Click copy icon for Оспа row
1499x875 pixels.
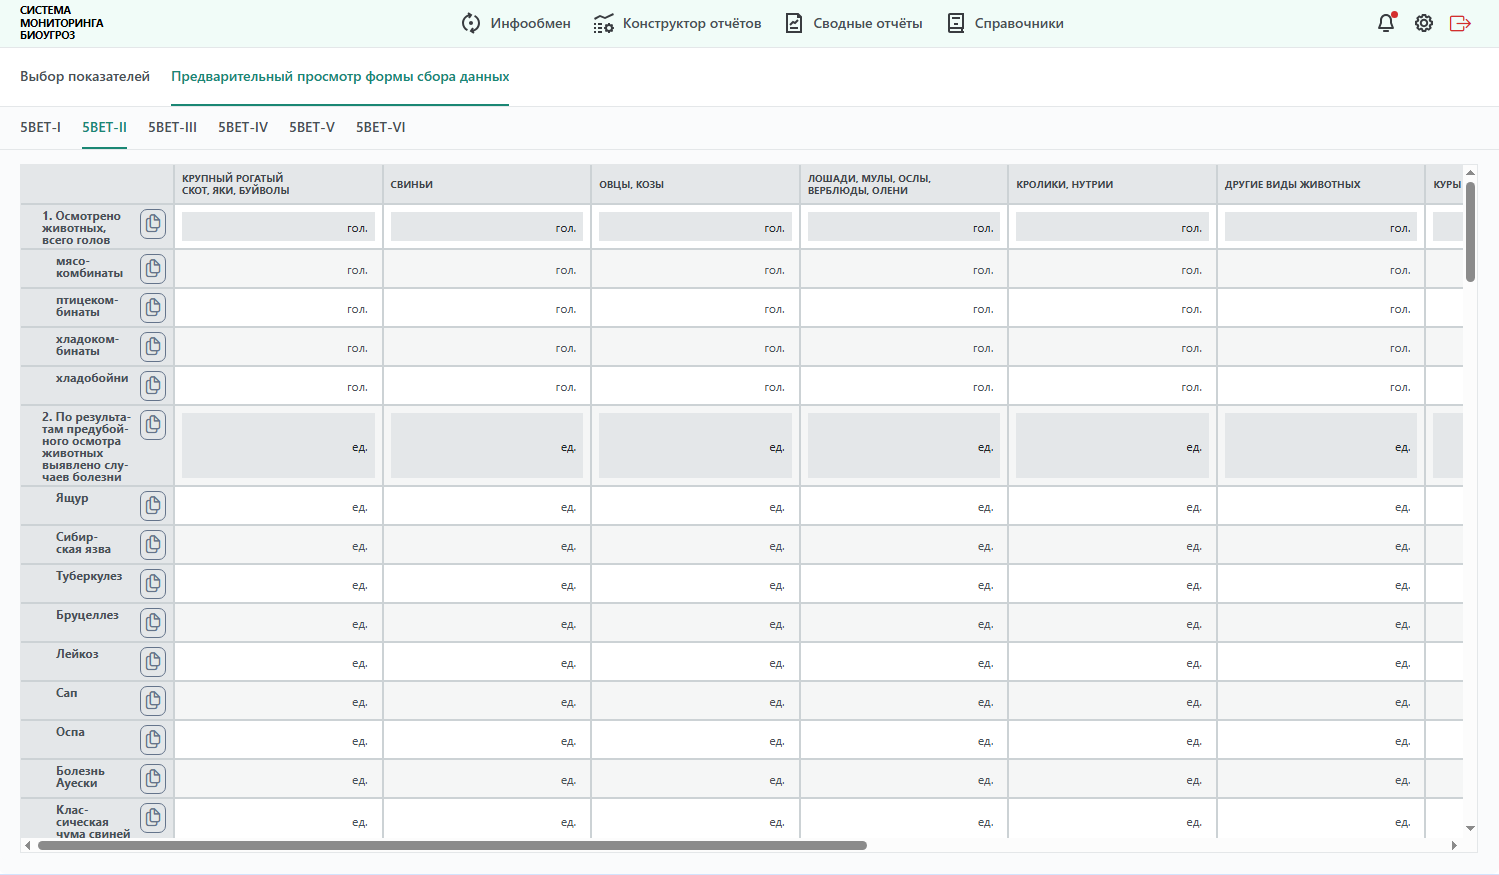tap(153, 740)
